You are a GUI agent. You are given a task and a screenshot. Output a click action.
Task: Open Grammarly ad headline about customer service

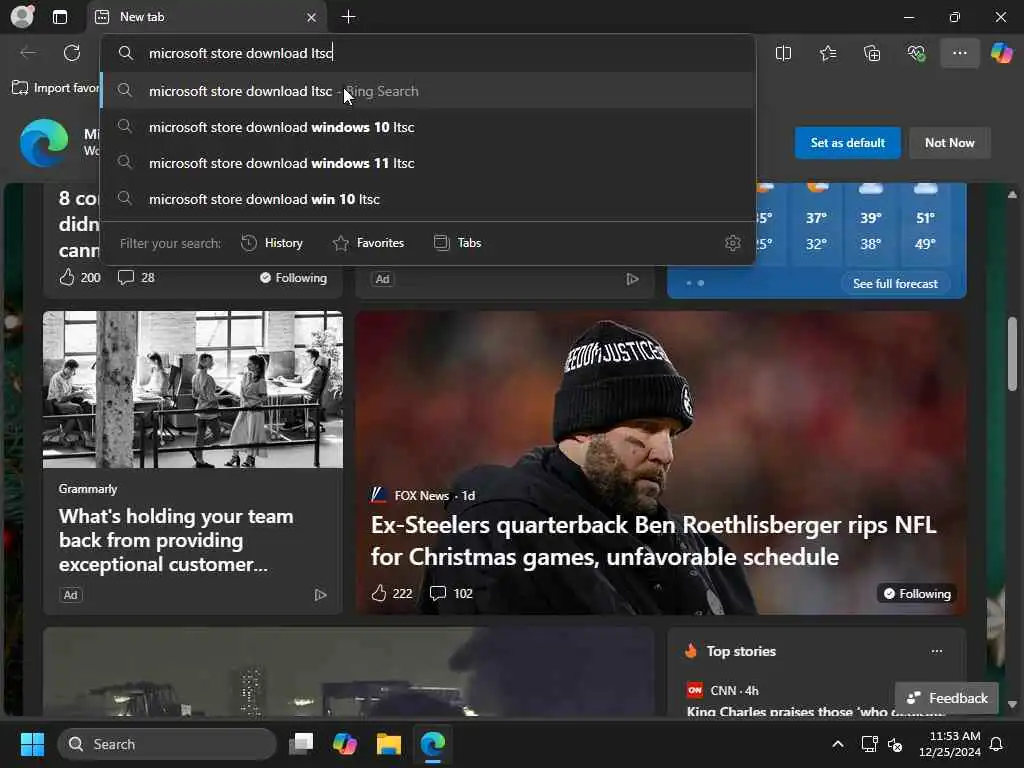pyautogui.click(x=176, y=540)
